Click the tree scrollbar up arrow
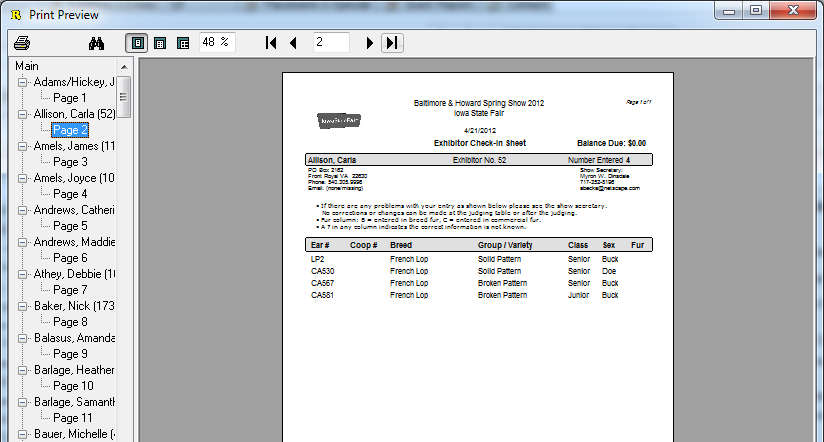Viewport: 824px width, 442px height. tap(124, 67)
